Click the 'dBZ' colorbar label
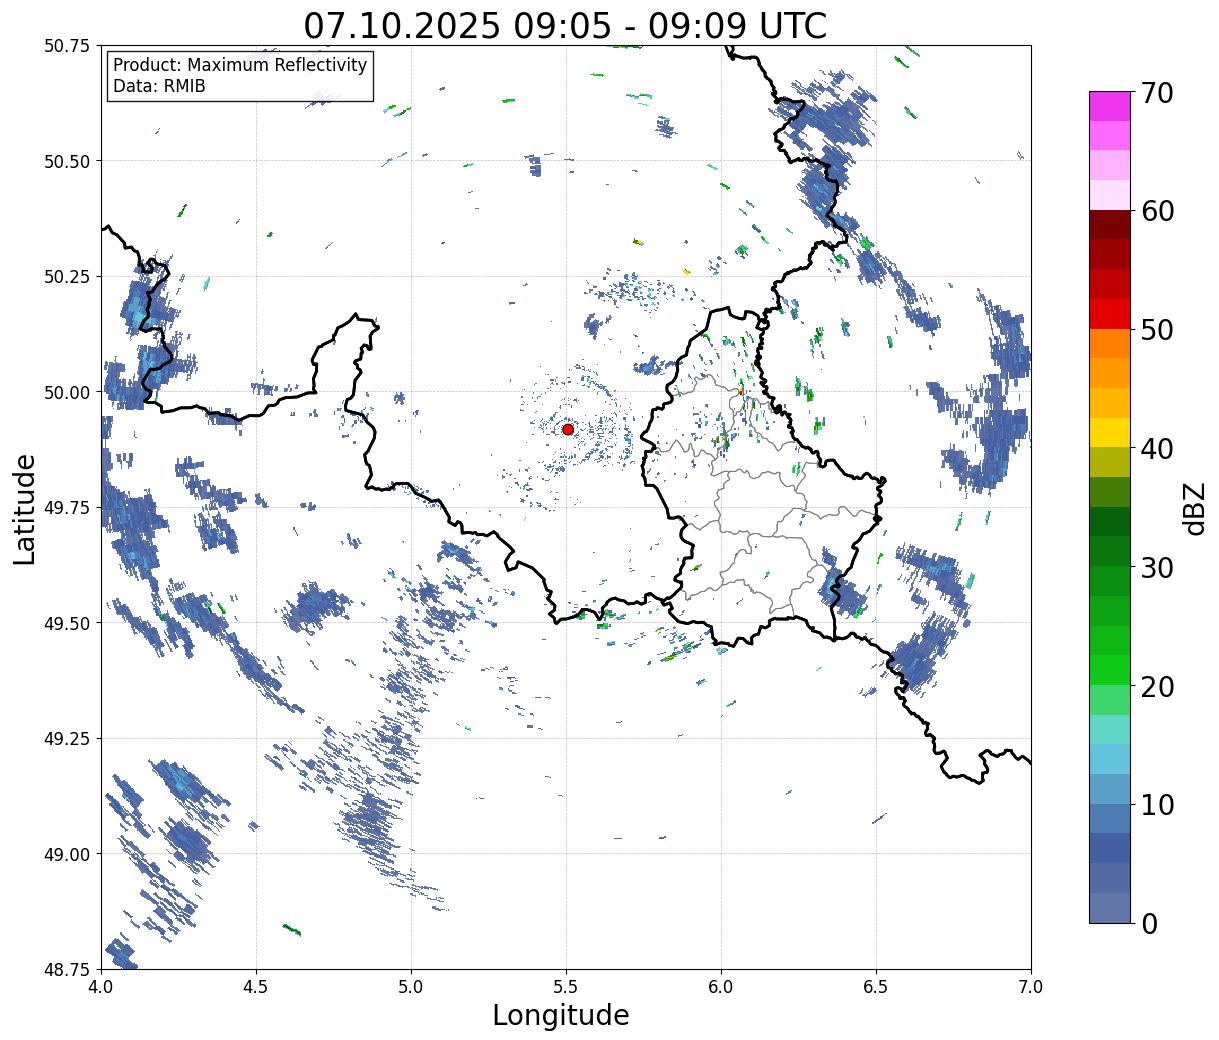The image size is (1219, 1040). pyautogui.click(x=1195, y=507)
